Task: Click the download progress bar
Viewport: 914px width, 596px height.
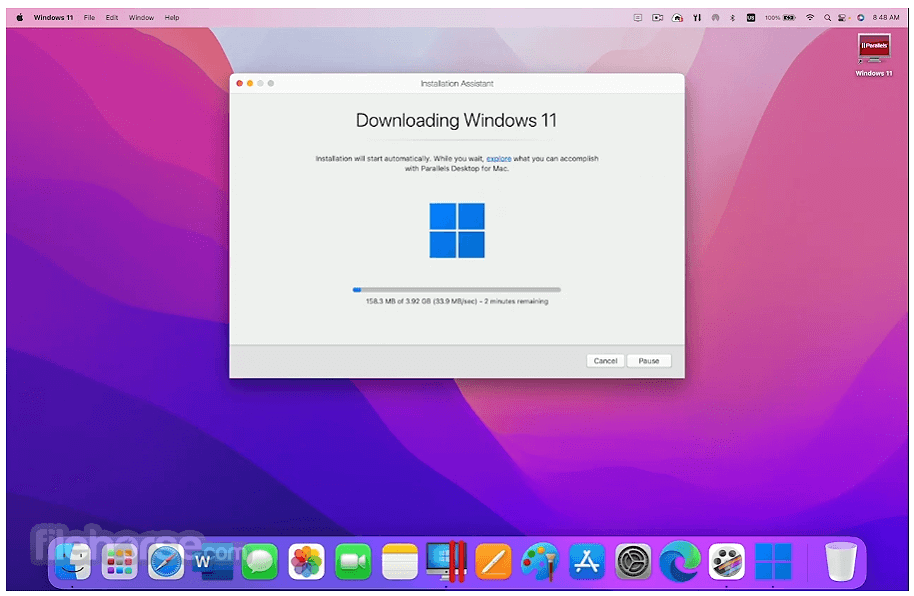Action: [456, 290]
